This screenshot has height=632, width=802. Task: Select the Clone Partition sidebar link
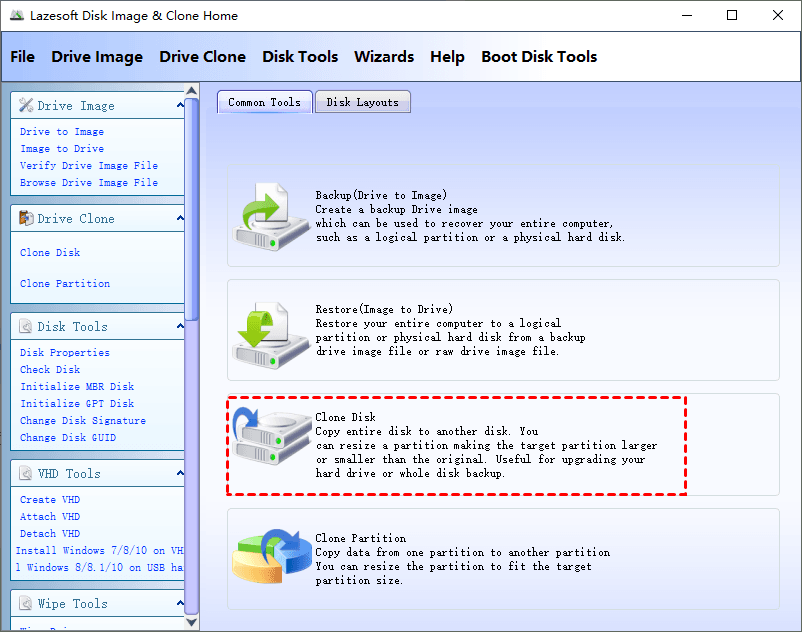pos(65,284)
